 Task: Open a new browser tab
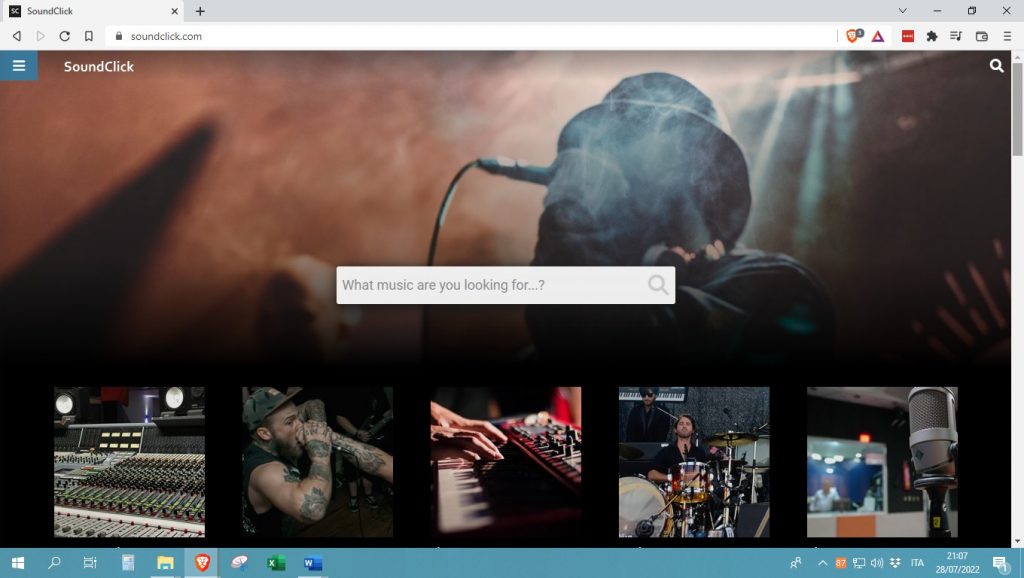click(x=198, y=11)
